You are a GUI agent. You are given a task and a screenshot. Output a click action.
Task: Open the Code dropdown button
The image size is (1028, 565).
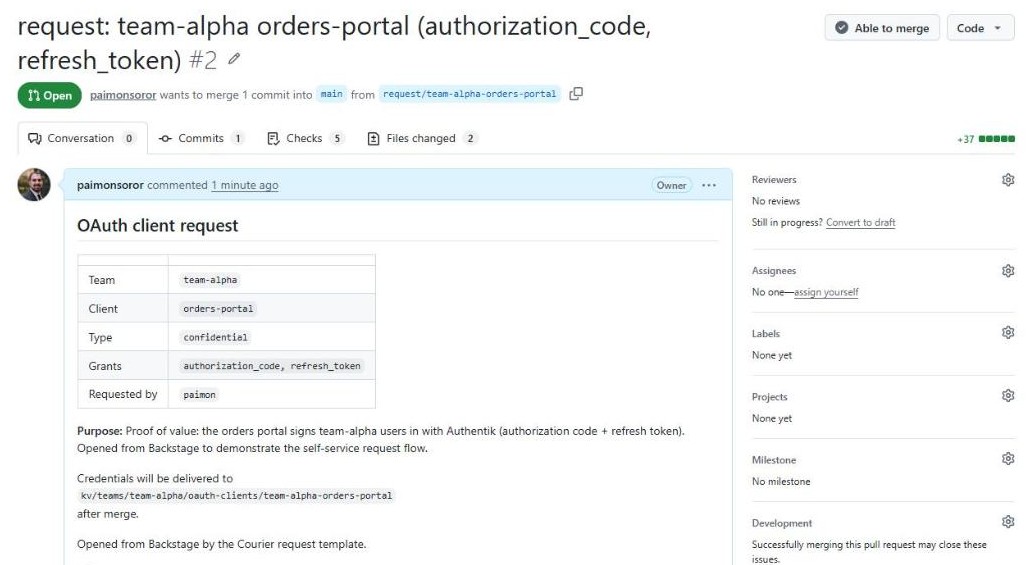pyautogui.click(x=980, y=28)
